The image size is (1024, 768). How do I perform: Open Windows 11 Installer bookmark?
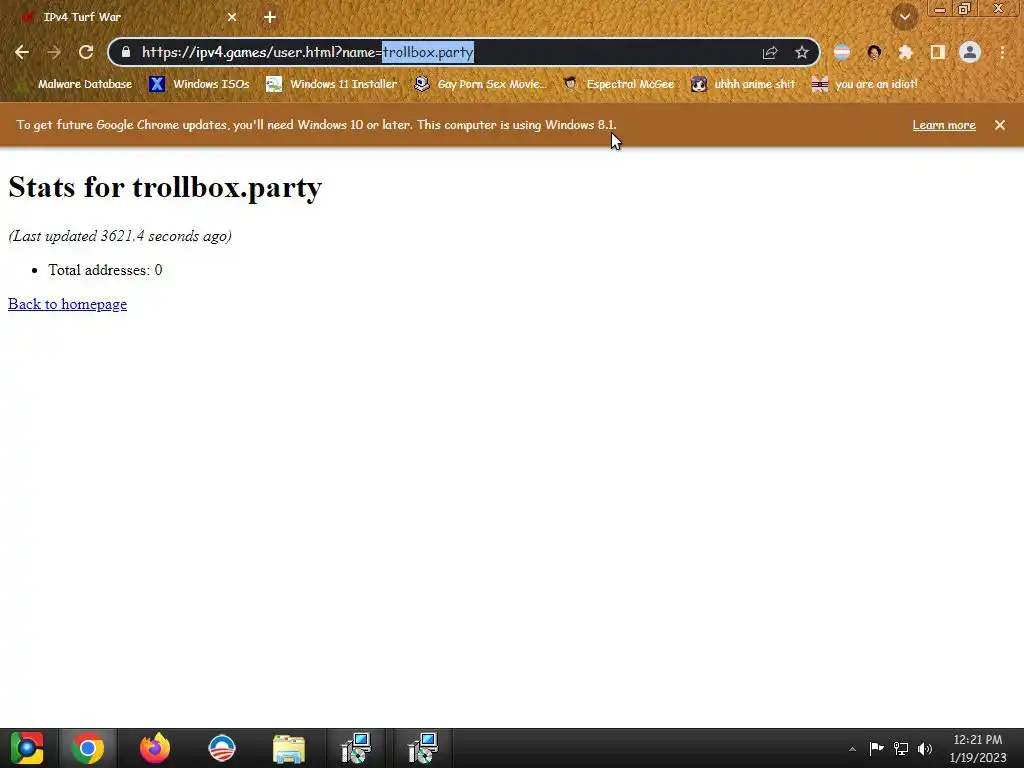pos(331,84)
